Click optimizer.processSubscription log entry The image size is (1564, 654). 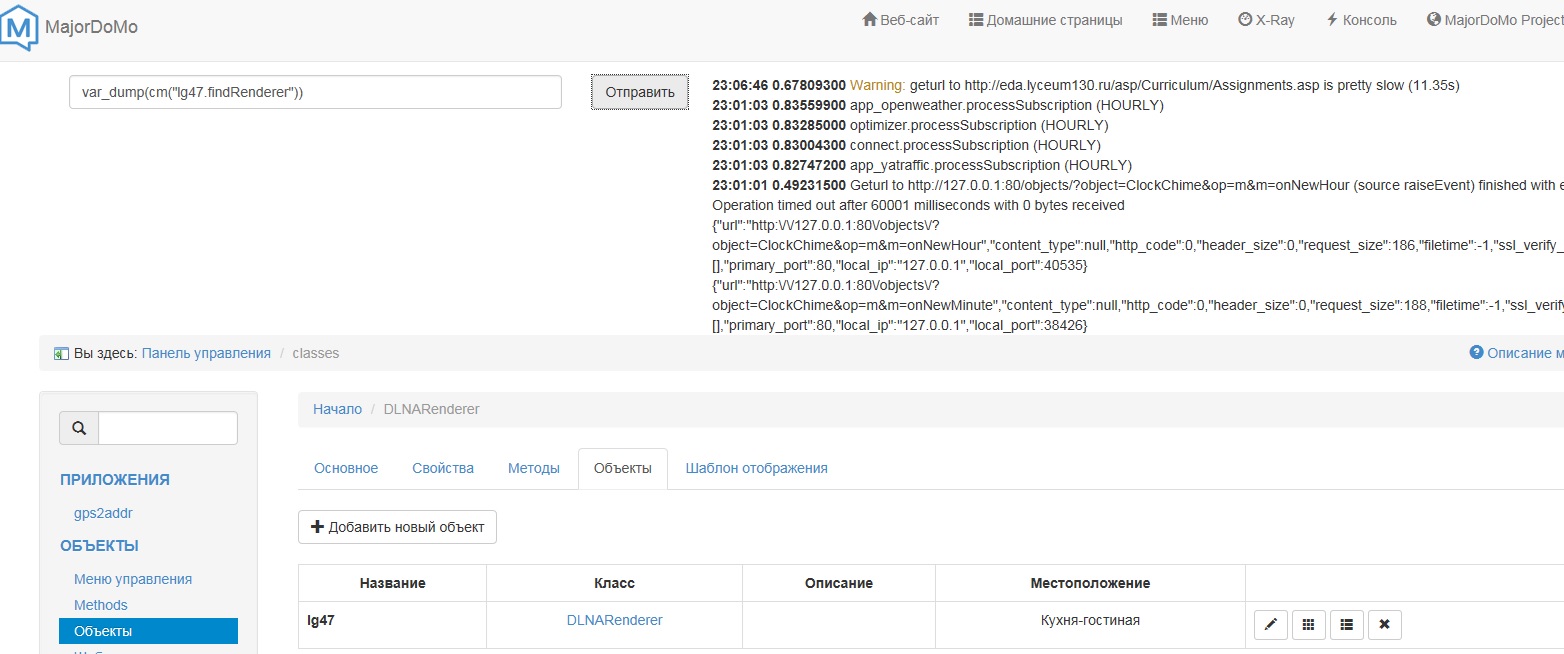click(910, 125)
